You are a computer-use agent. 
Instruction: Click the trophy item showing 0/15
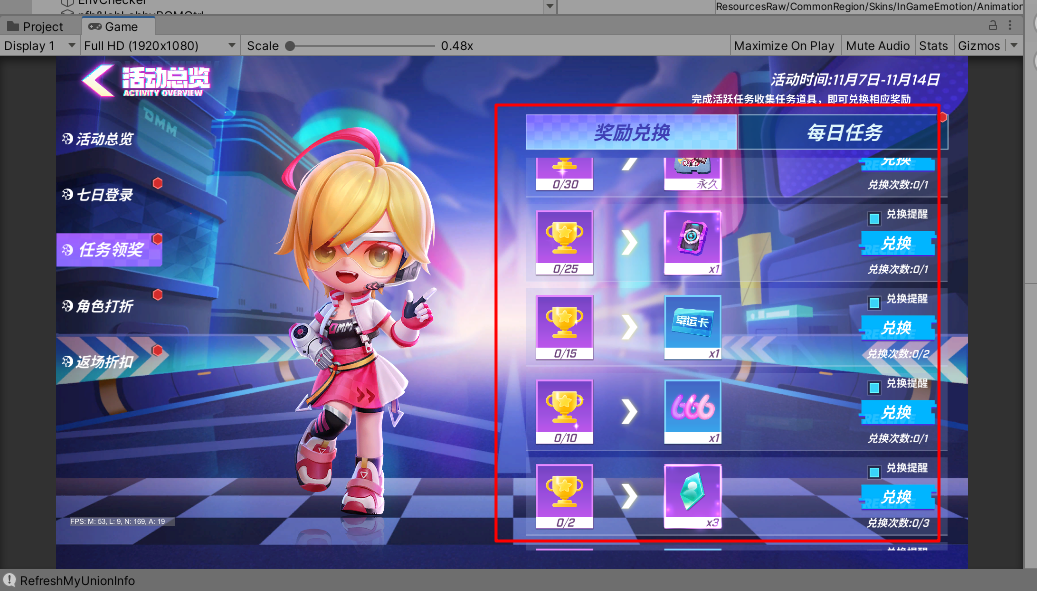pyautogui.click(x=564, y=327)
